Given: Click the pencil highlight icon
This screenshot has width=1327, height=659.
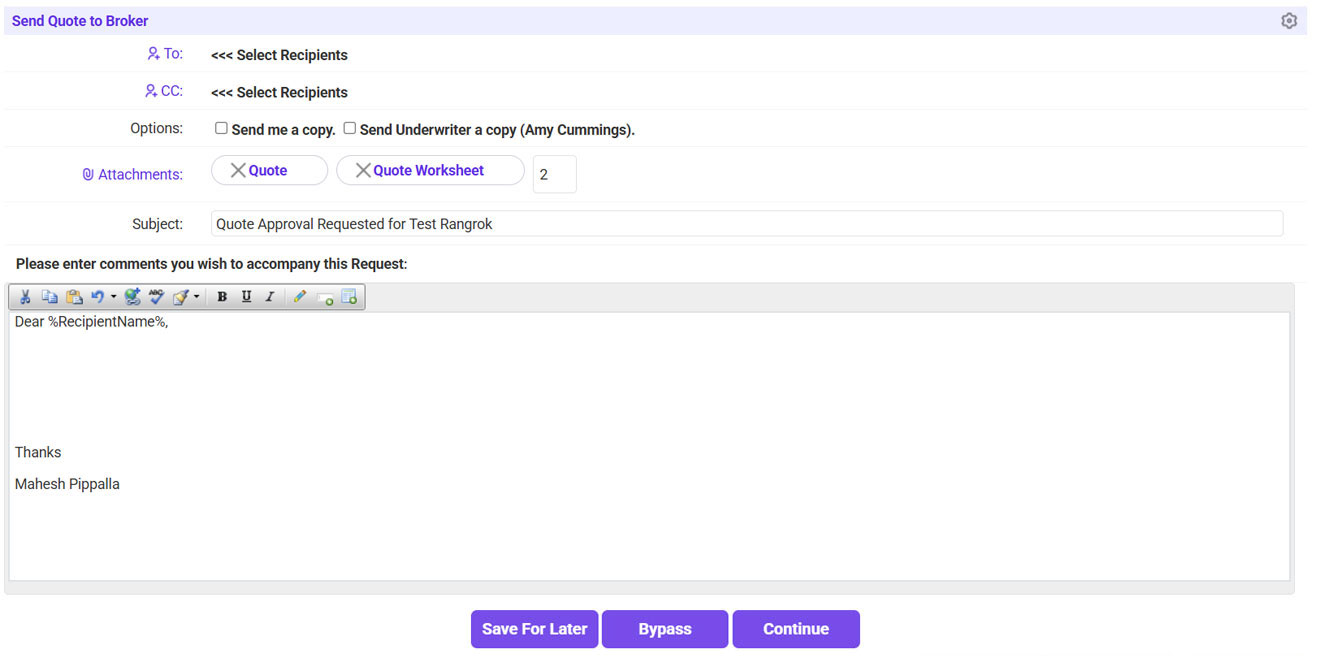Looking at the screenshot, I should click(x=299, y=297).
